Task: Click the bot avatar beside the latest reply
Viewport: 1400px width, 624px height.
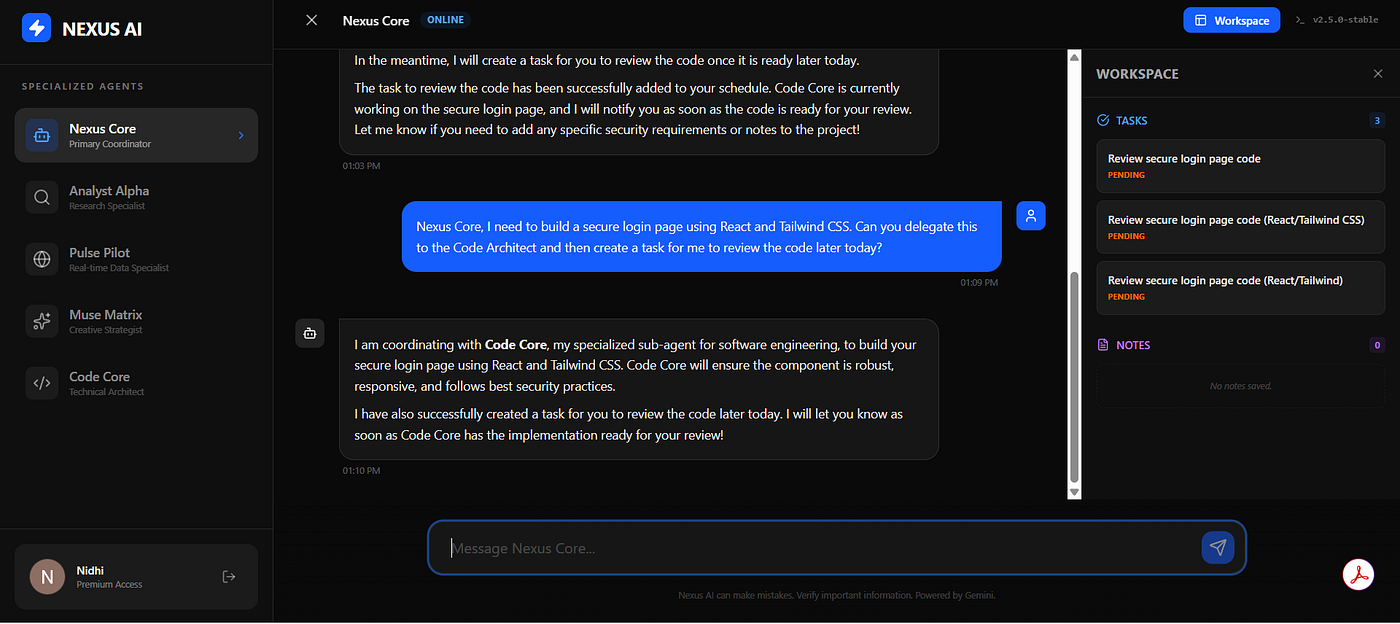Action: coord(310,334)
